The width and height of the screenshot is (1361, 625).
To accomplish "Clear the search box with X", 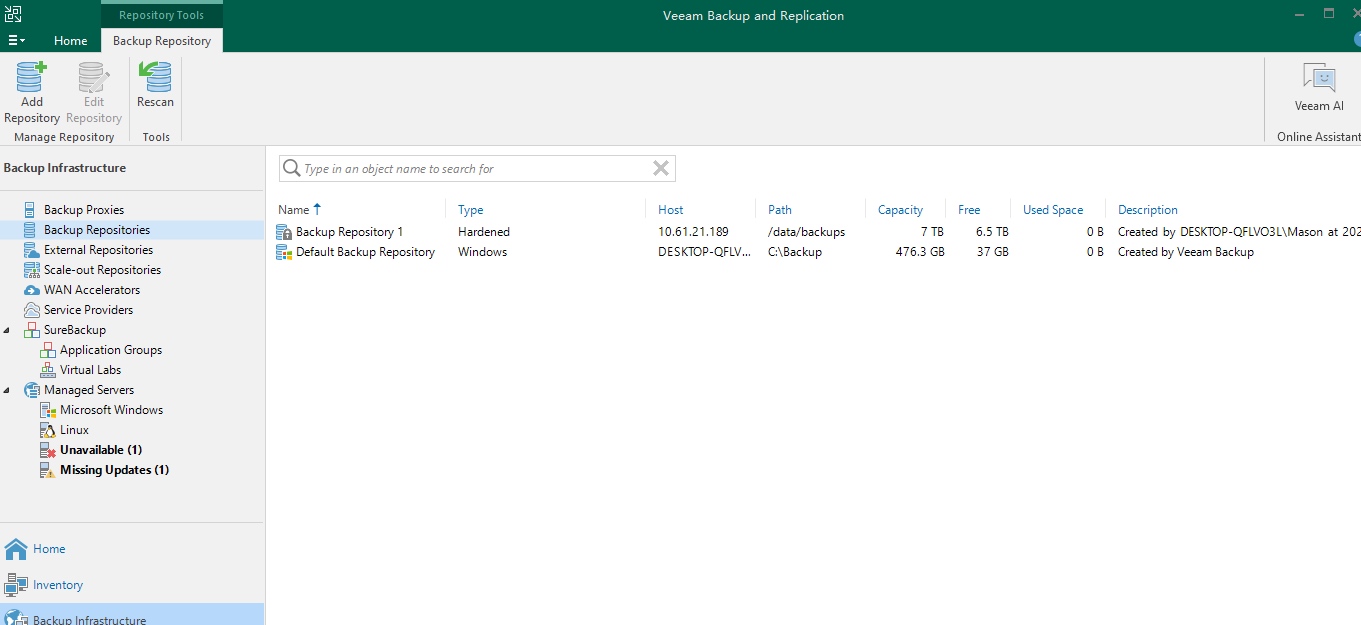I will pyautogui.click(x=661, y=169).
